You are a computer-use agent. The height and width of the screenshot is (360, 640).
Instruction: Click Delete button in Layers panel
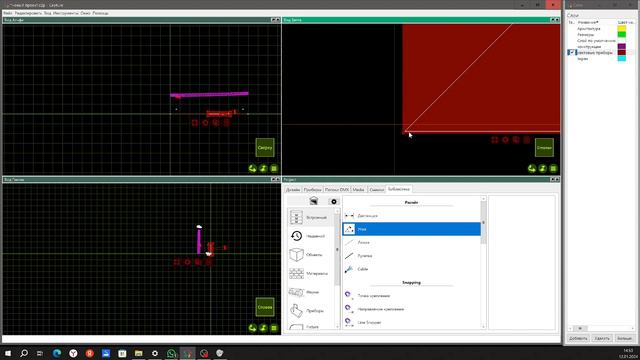tap(602, 338)
